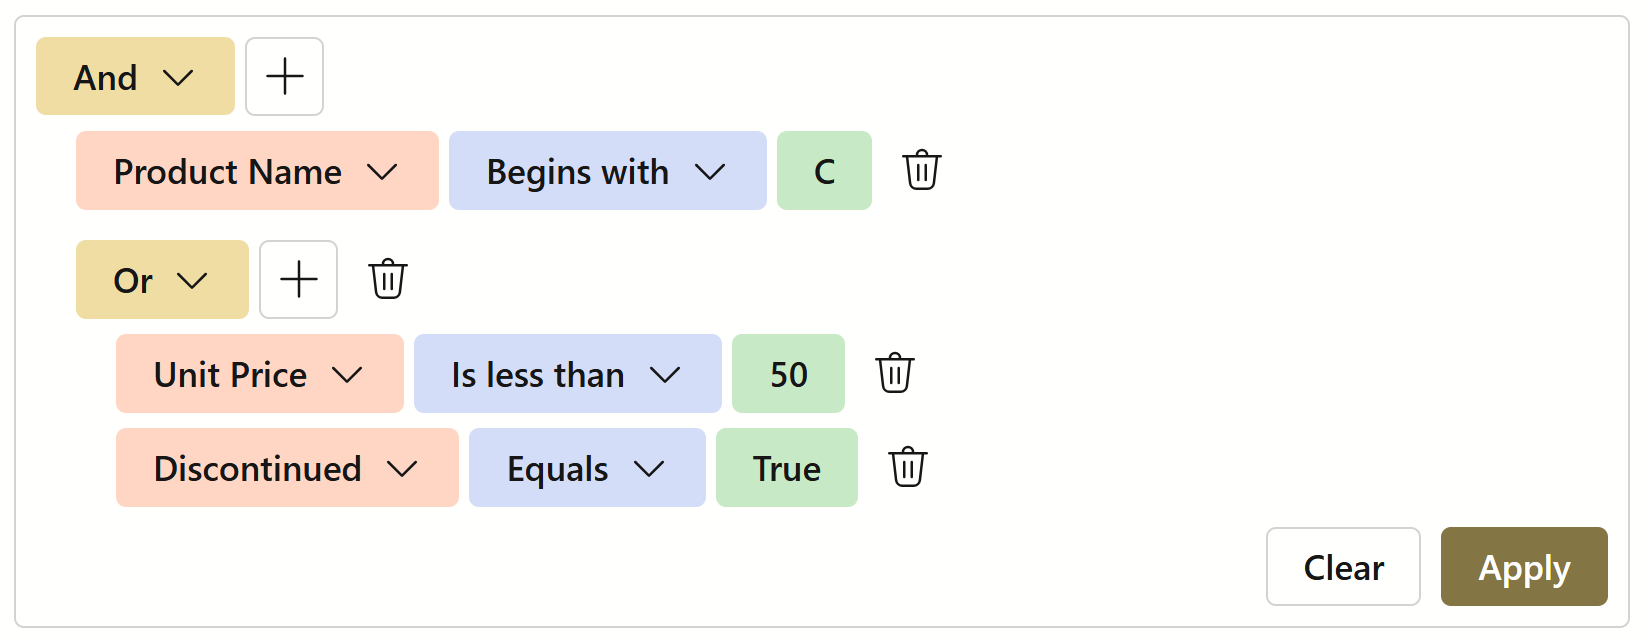
Task: Add expression to the And group
Action: pos(284,77)
